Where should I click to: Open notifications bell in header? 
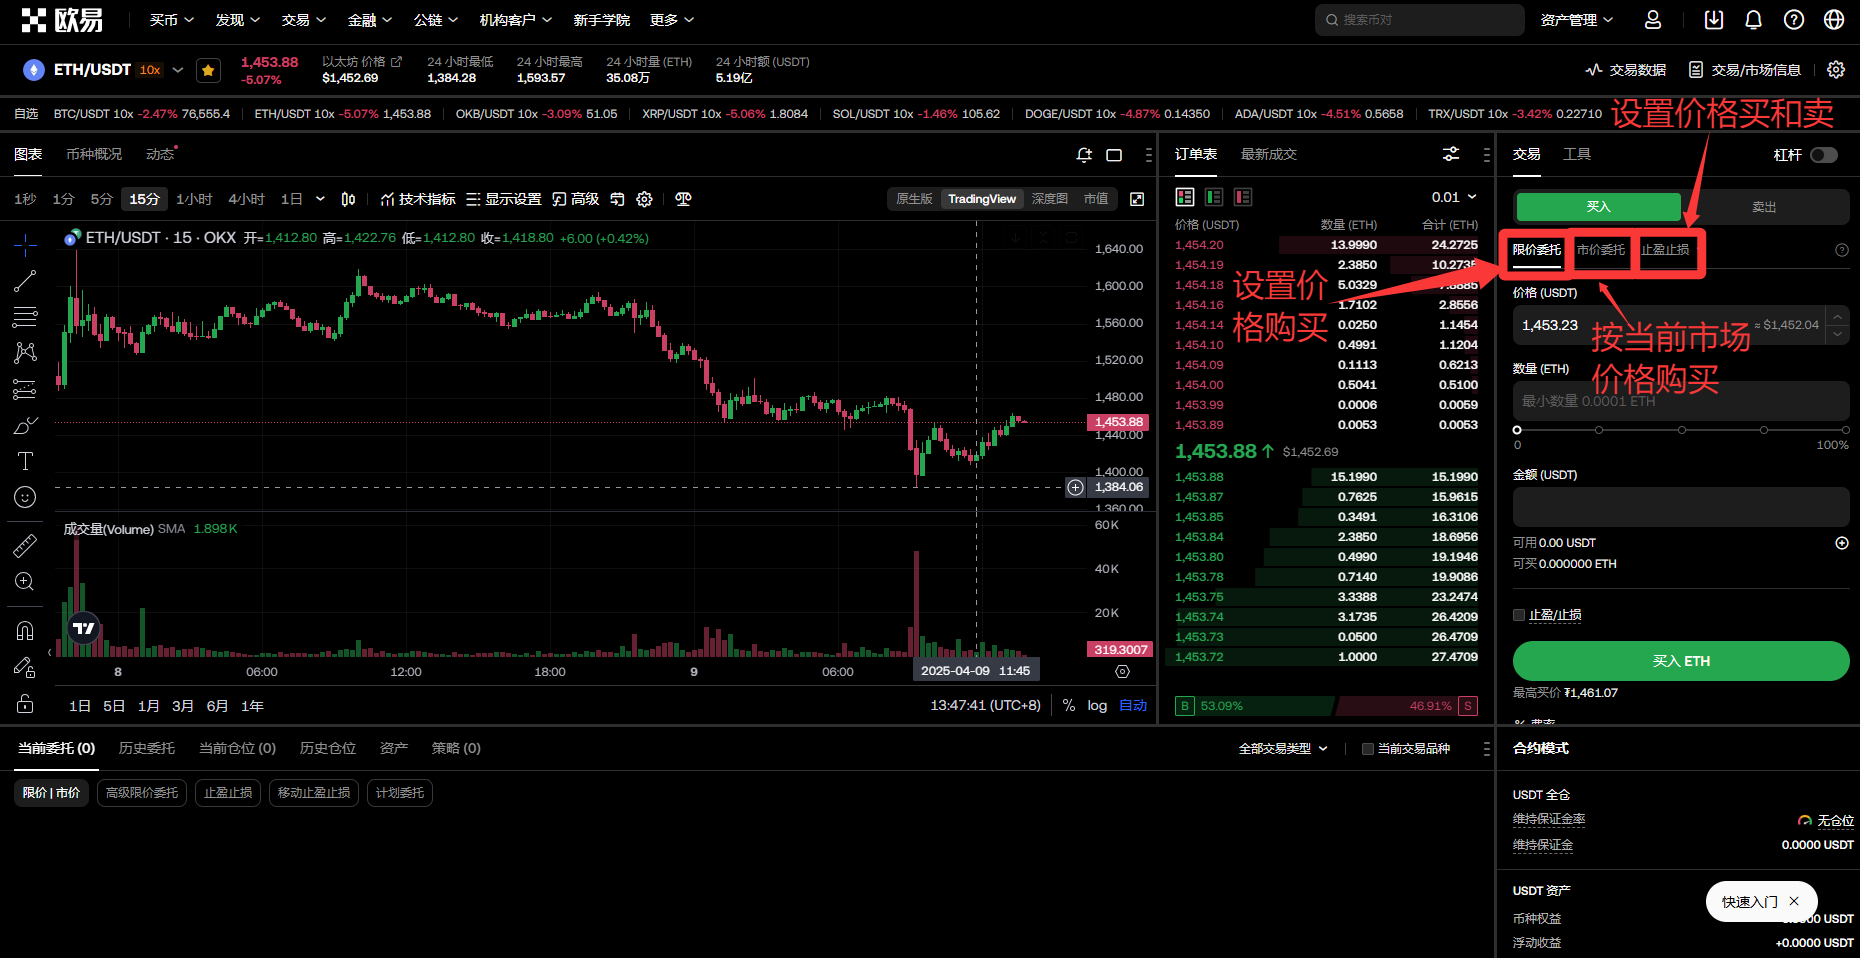click(x=1754, y=20)
